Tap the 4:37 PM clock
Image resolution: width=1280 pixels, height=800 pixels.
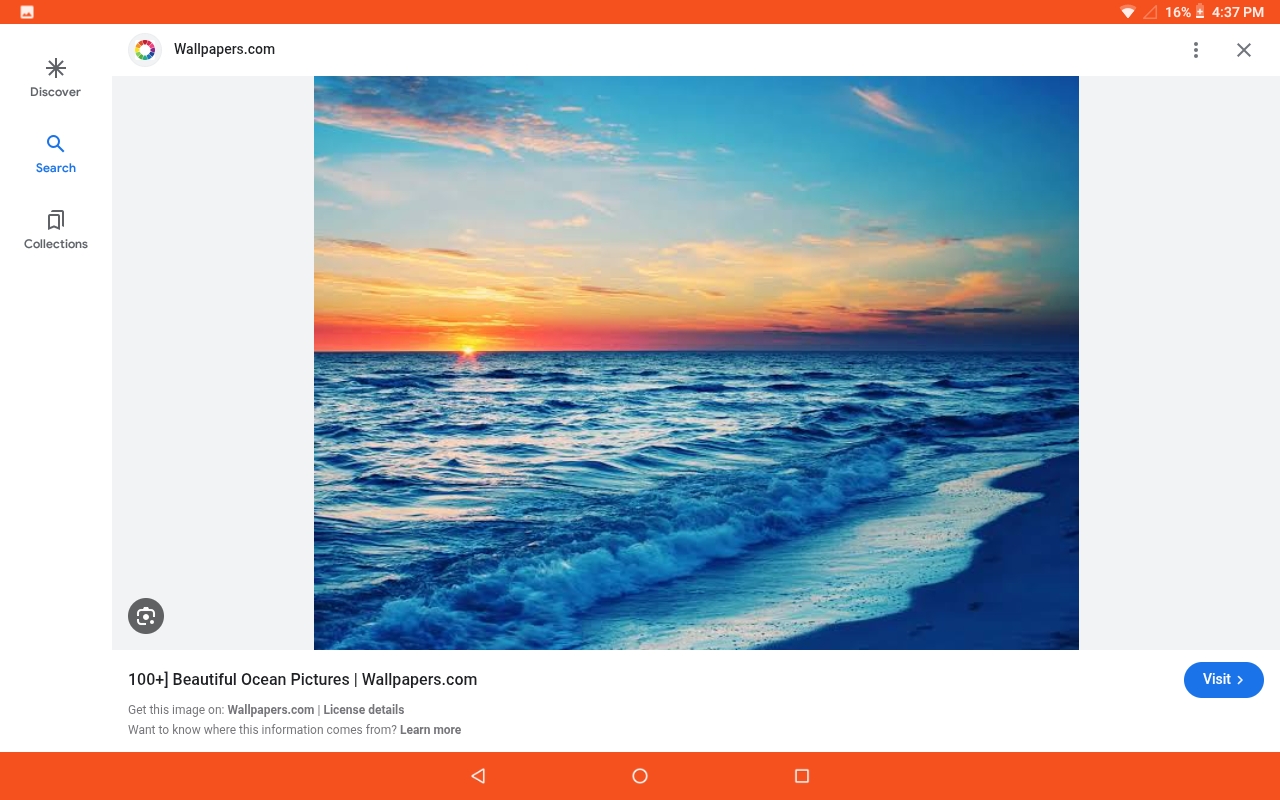[1238, 12]
